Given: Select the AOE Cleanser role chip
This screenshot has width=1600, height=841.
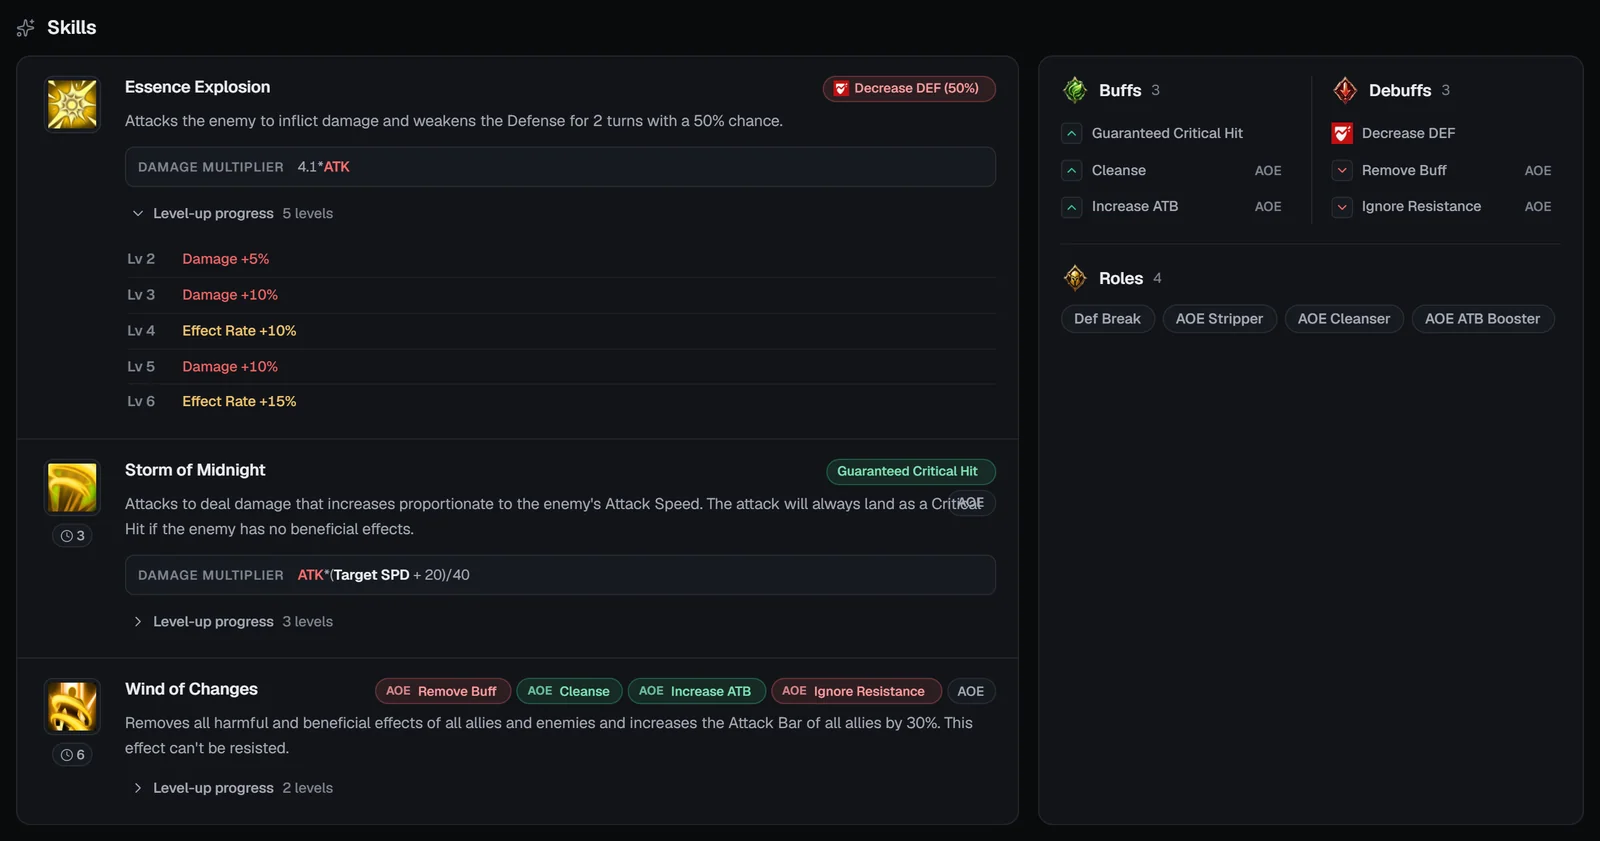Looking at the screenshot, I should [1344, 319].
